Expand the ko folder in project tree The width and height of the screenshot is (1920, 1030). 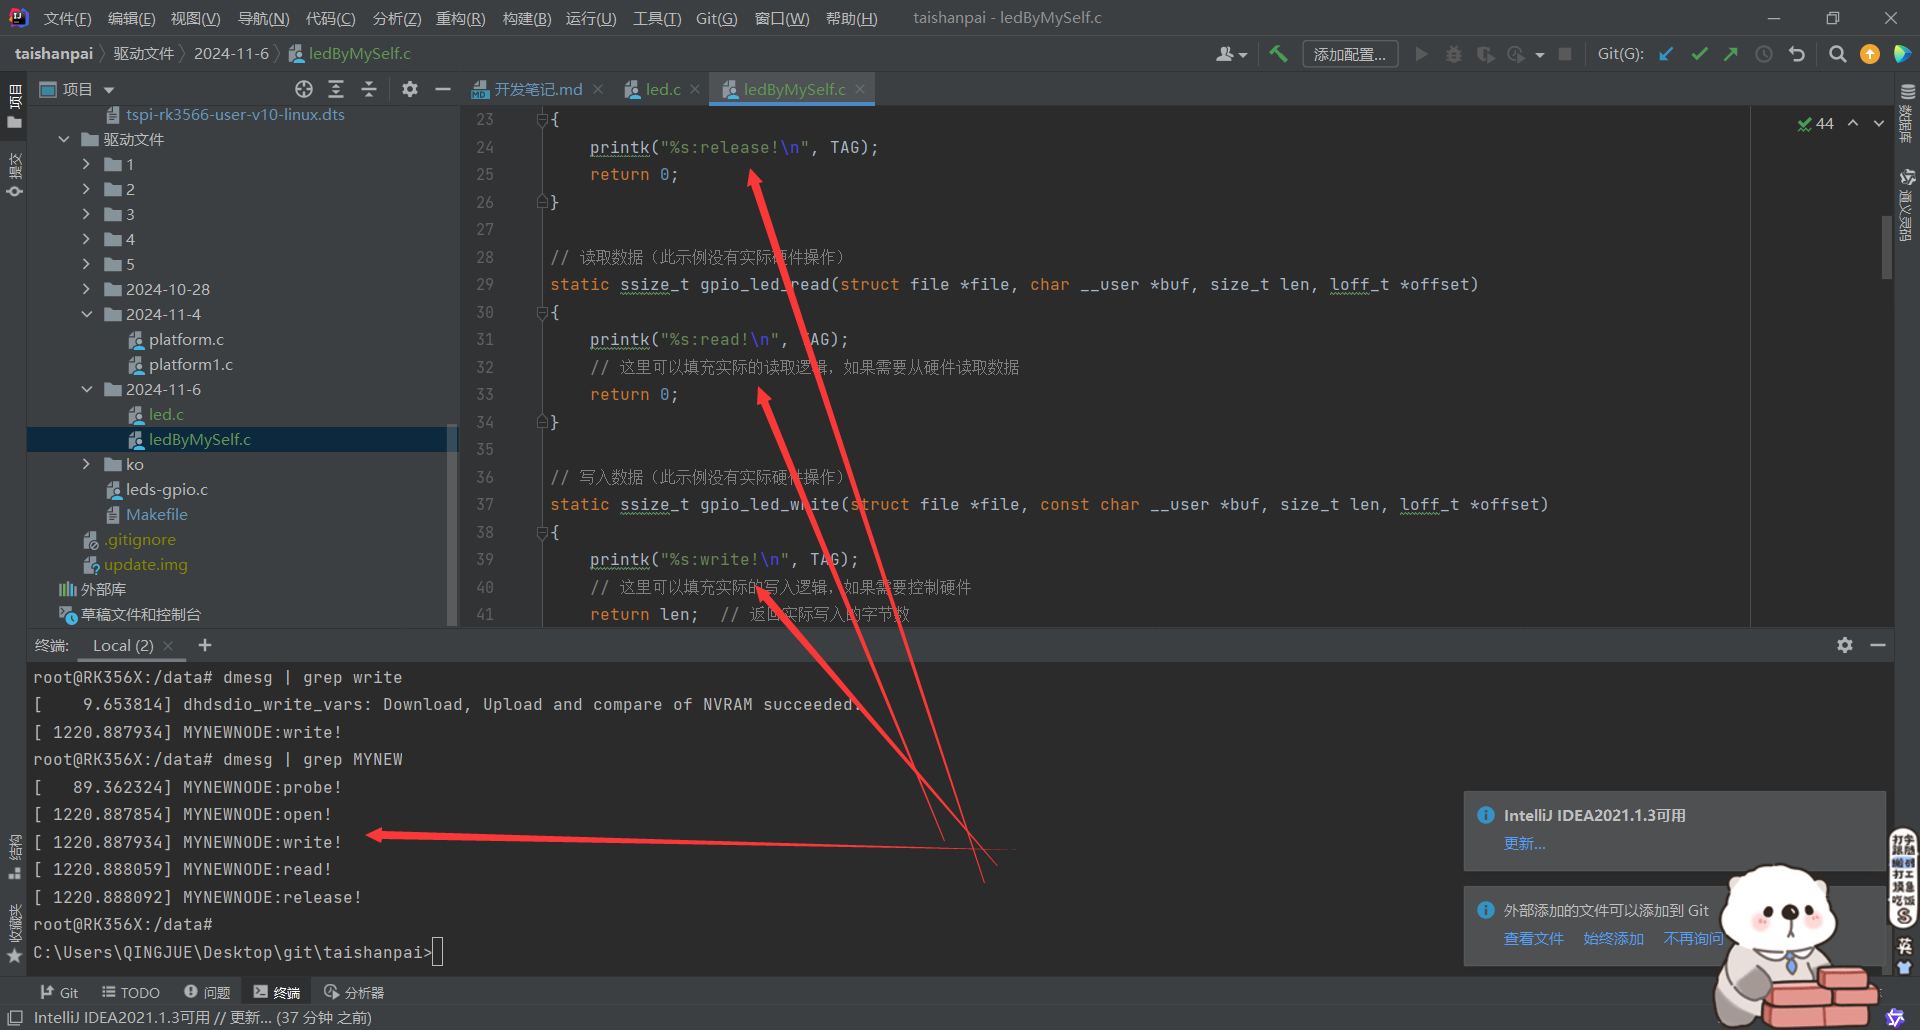[x=87, y=465]
